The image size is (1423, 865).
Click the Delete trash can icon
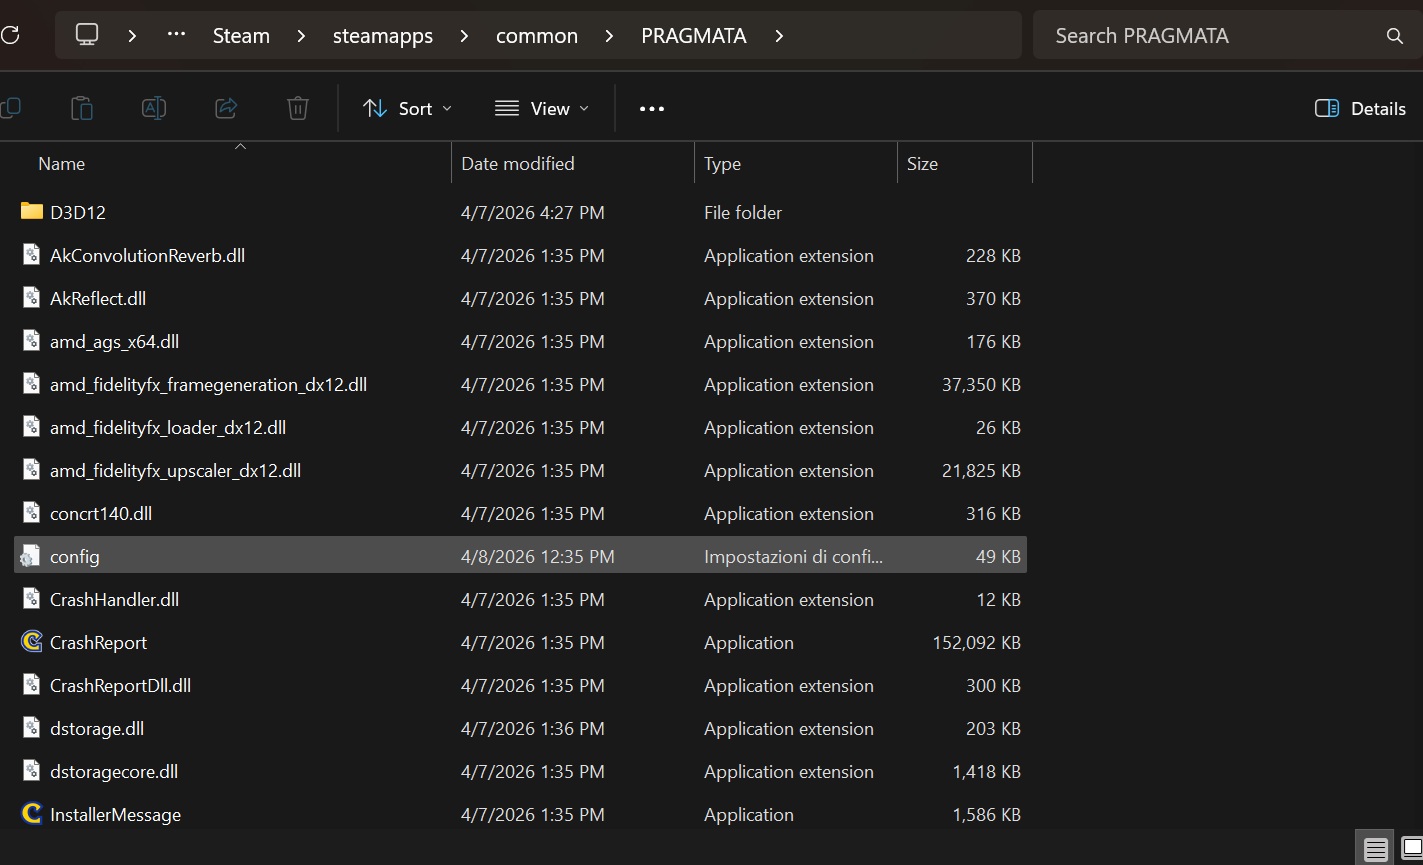click(x=298, y=108)
